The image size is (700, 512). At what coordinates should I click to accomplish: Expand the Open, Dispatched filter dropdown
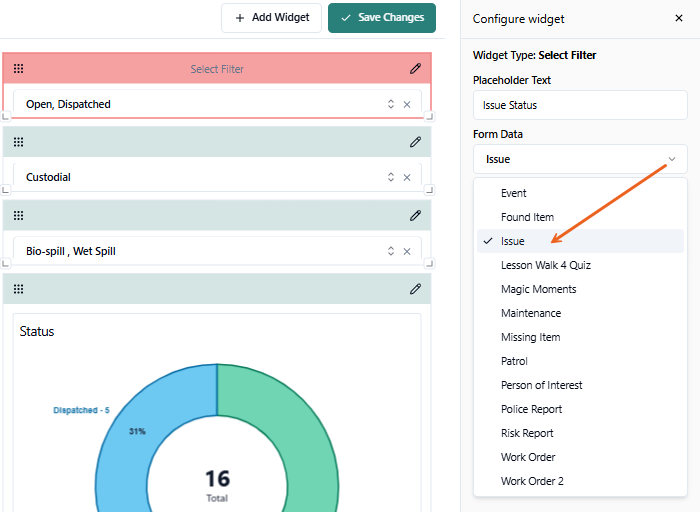(x=391, y=104)
